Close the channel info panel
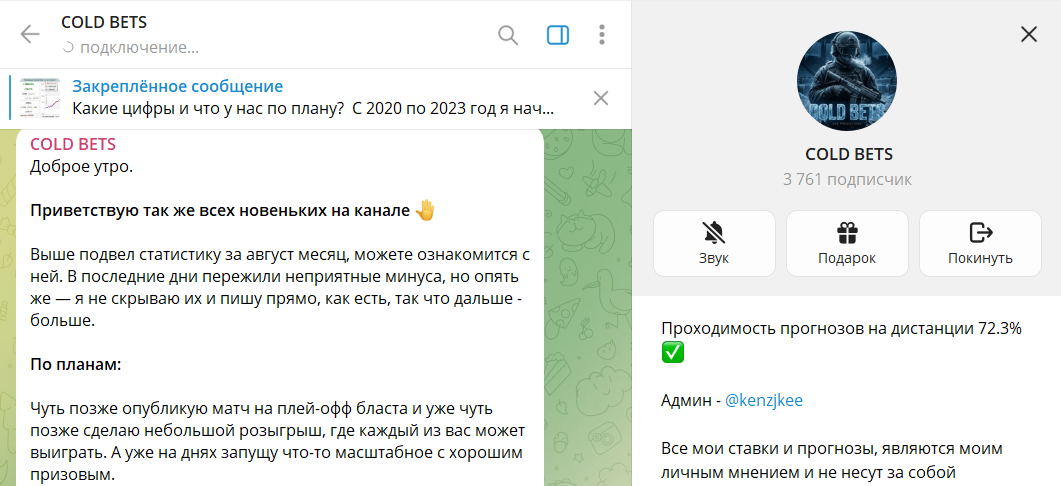The width and height of the screenshot is (1061, 486). (1029, 35)
